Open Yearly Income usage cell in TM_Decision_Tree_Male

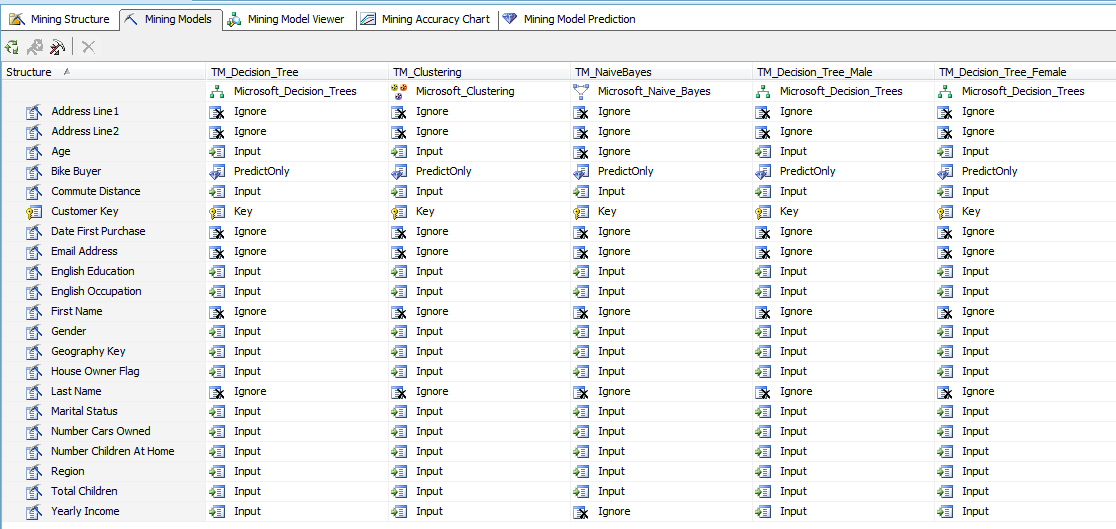[x=843, y=512]
